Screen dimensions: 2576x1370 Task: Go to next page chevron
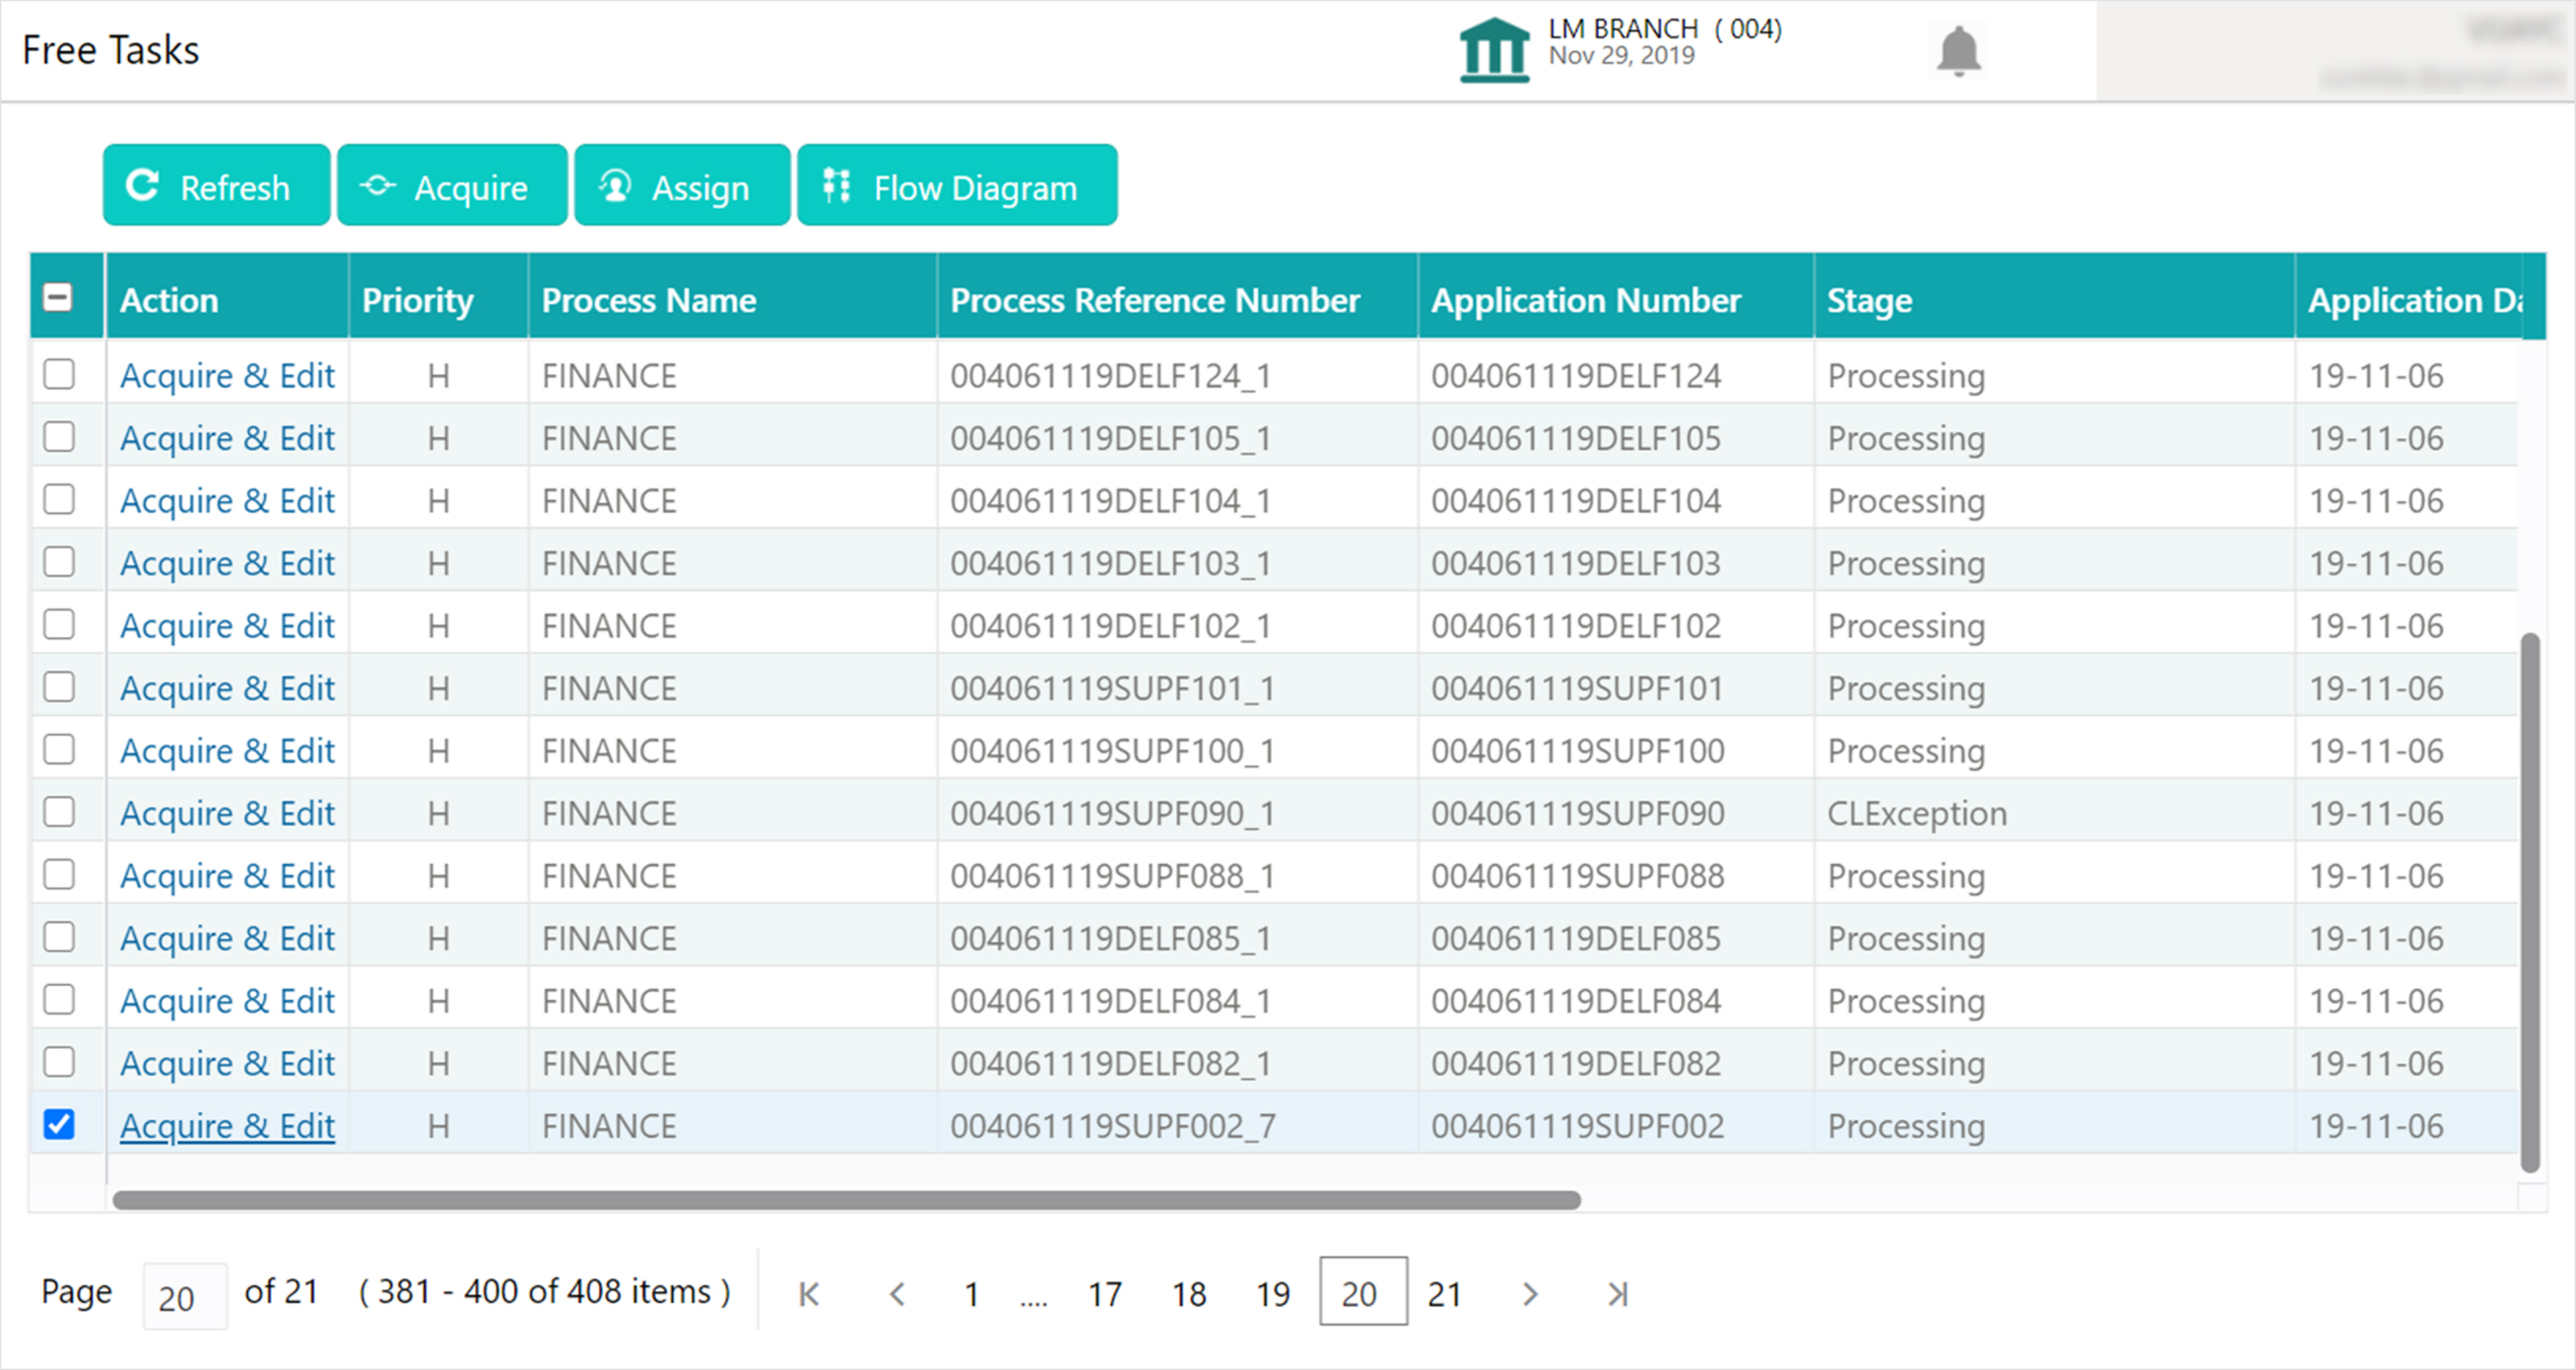[x=1529, y=1294]
